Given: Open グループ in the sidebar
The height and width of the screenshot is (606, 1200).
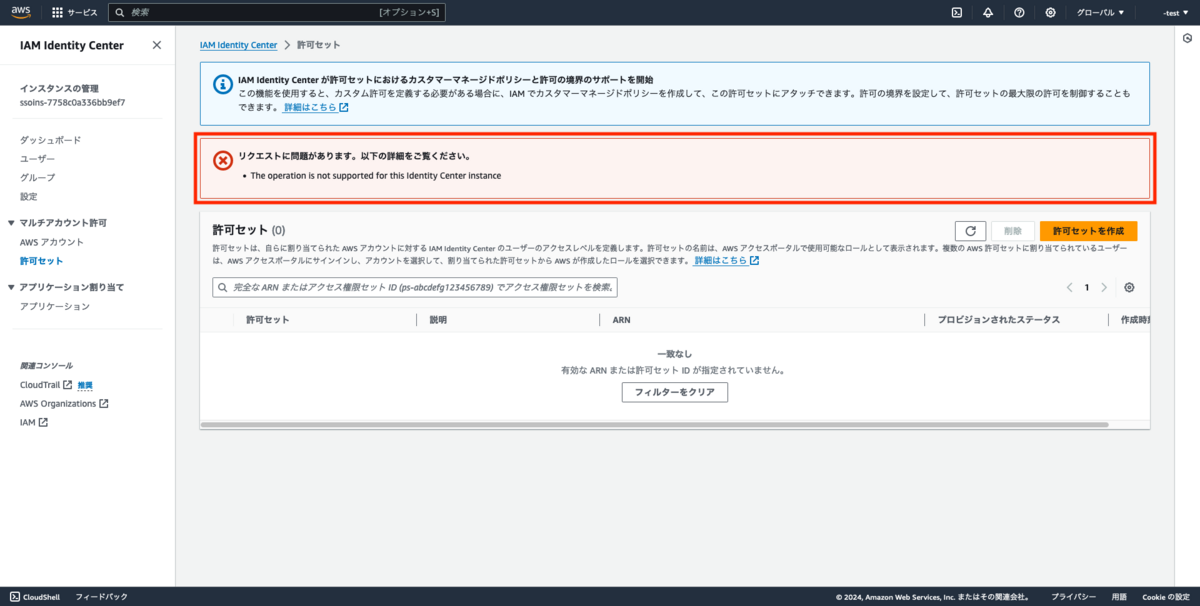Looking at the screenshot, I should pos(38,177).
